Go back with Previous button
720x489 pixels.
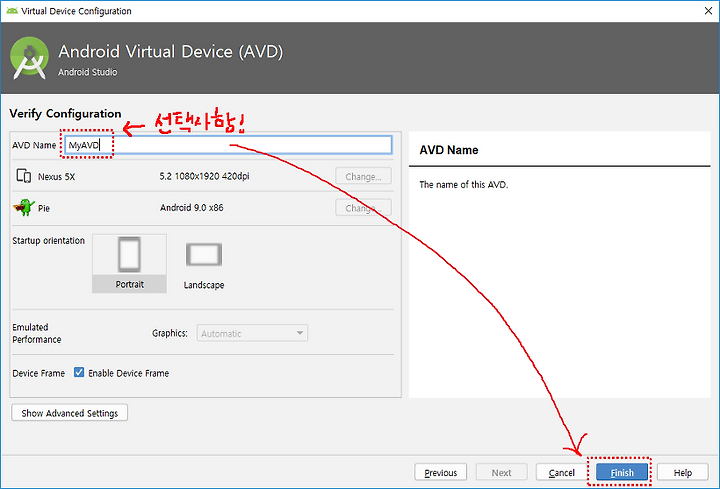click(440, 472)
